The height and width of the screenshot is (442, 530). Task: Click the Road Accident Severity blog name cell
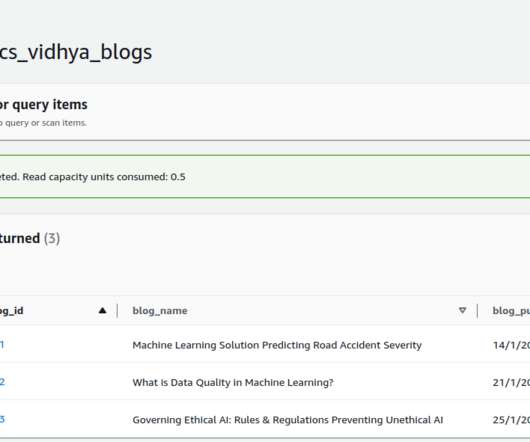[x=277, y=345]
